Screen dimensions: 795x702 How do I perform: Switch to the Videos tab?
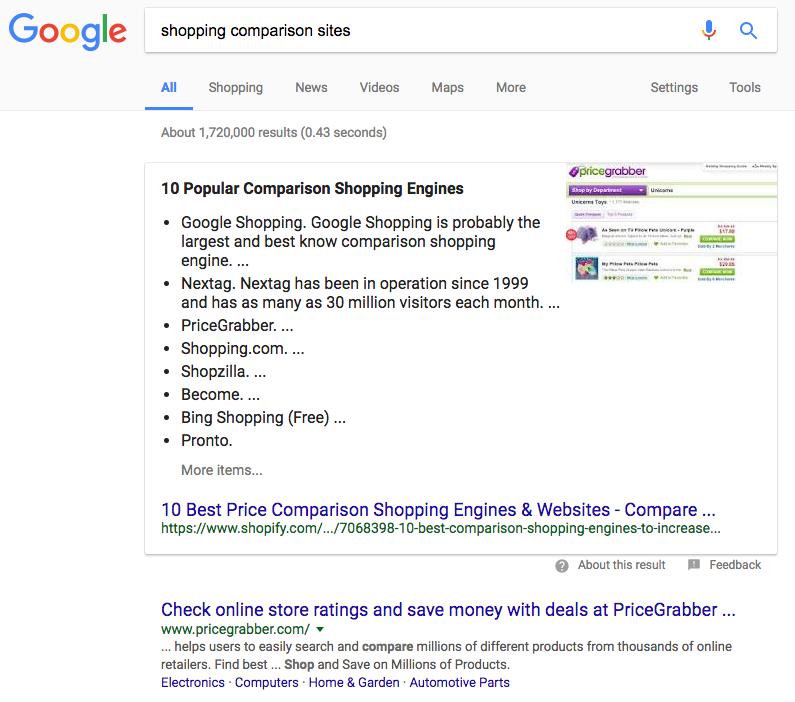379,87
